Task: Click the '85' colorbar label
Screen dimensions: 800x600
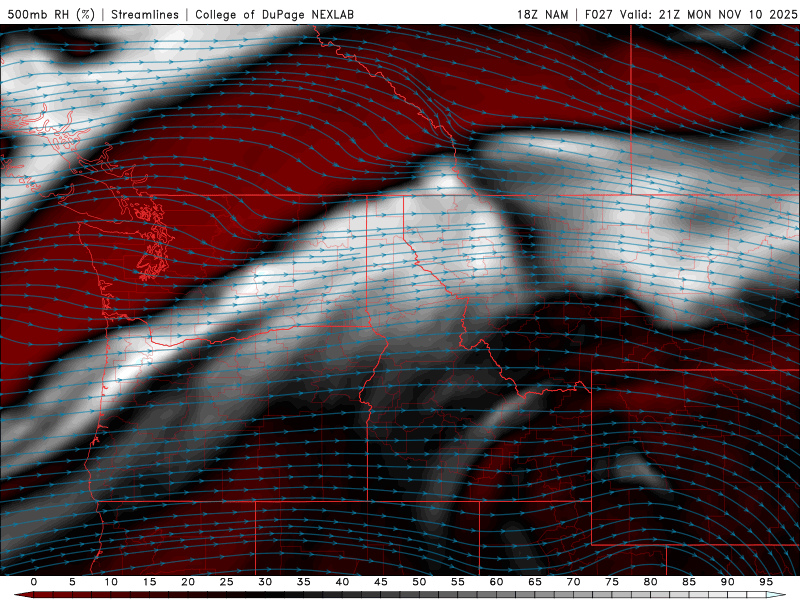Action: (689, 582)
